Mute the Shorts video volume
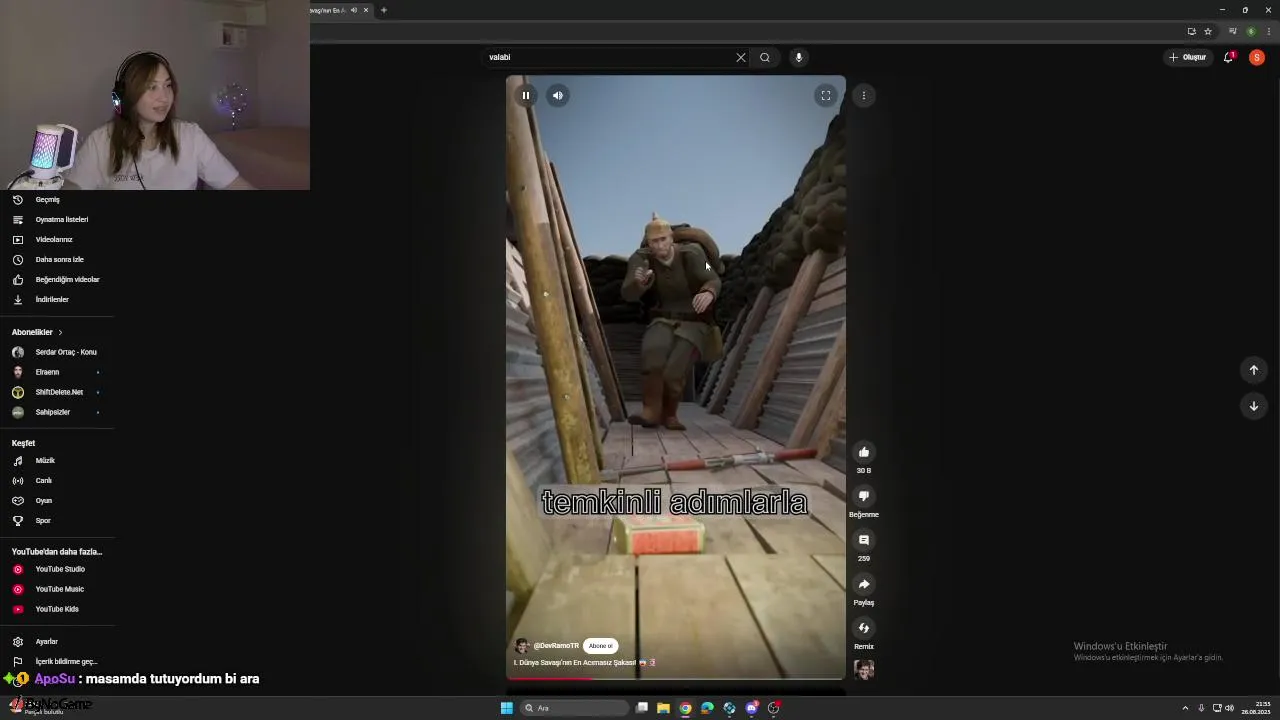Viewport: 1280px width, 720px height. pyautogui.click(x=558, y=96)
